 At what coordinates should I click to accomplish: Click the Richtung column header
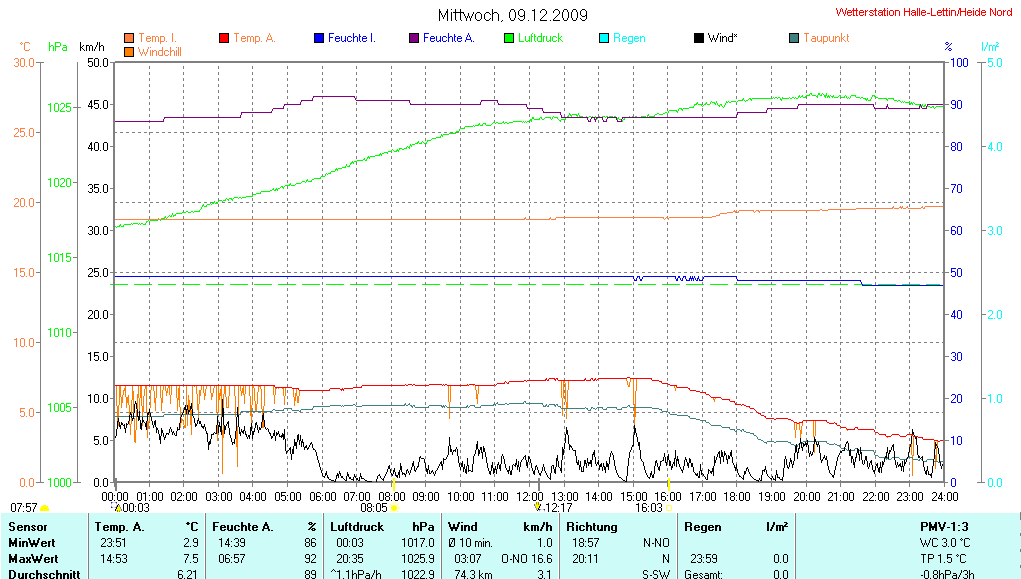(593, 526)
